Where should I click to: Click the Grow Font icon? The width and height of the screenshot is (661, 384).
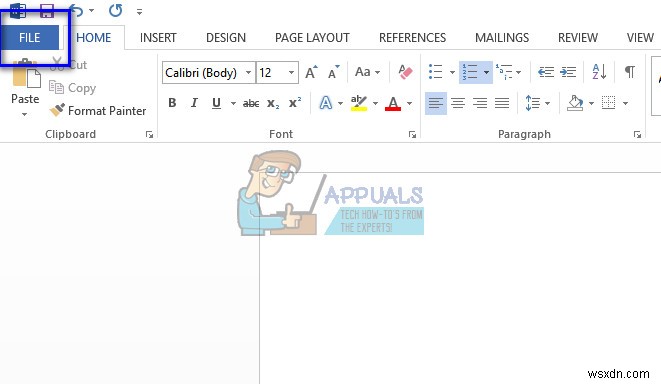[312, 72]
